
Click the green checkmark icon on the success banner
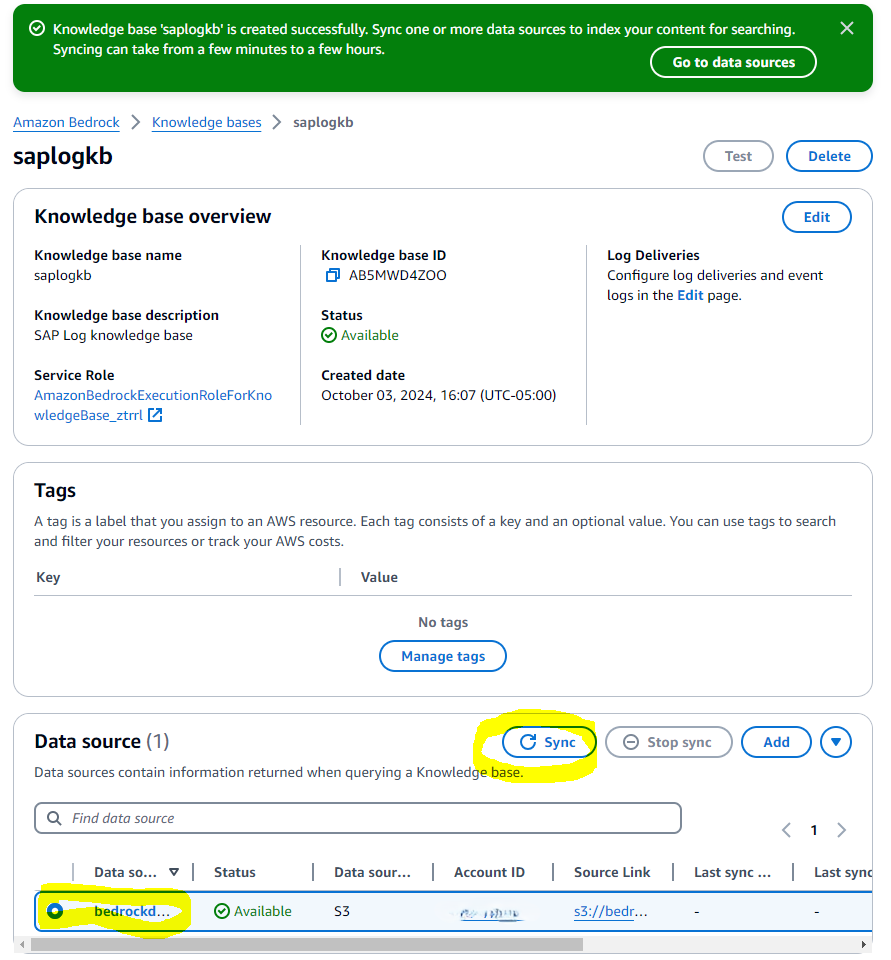tap(37, 28)
